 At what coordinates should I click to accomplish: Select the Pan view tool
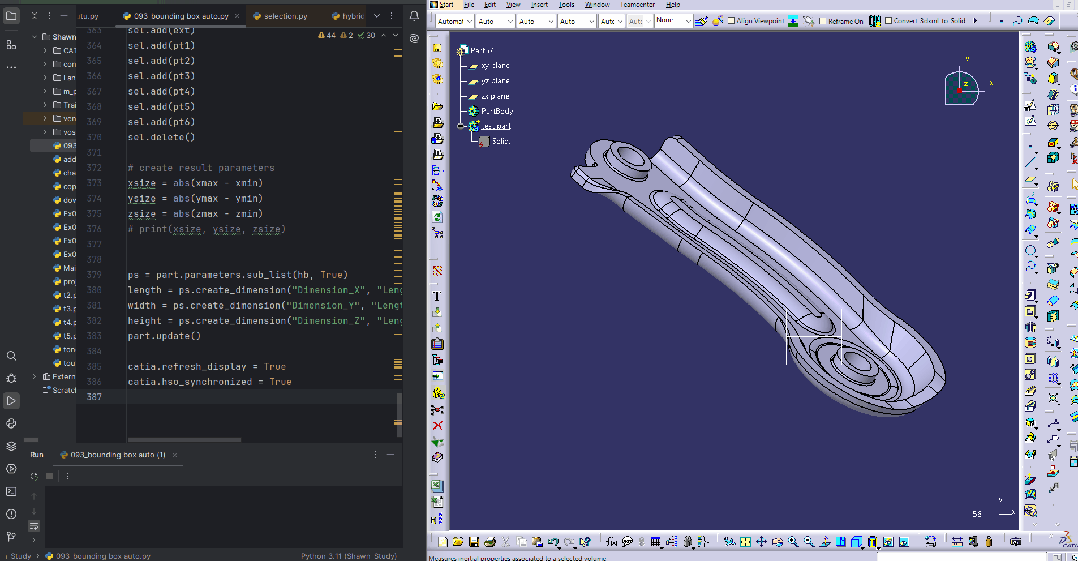click(762, 542)
